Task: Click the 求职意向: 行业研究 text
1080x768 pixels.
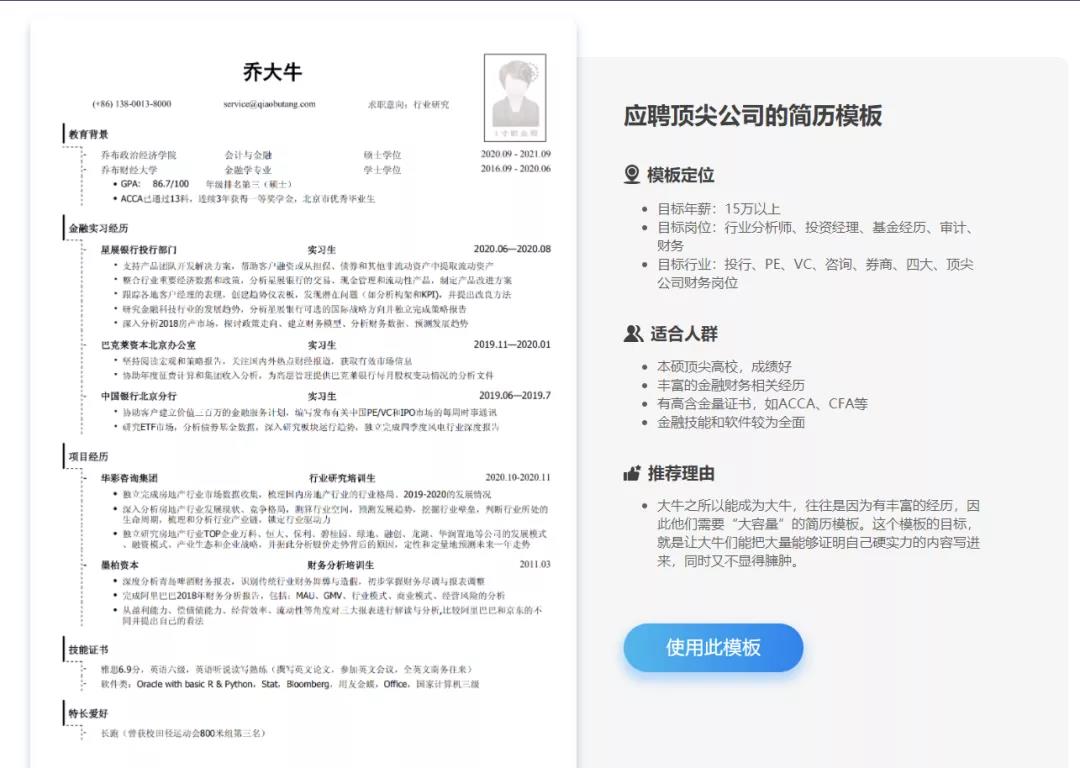Action: point(408,104)
